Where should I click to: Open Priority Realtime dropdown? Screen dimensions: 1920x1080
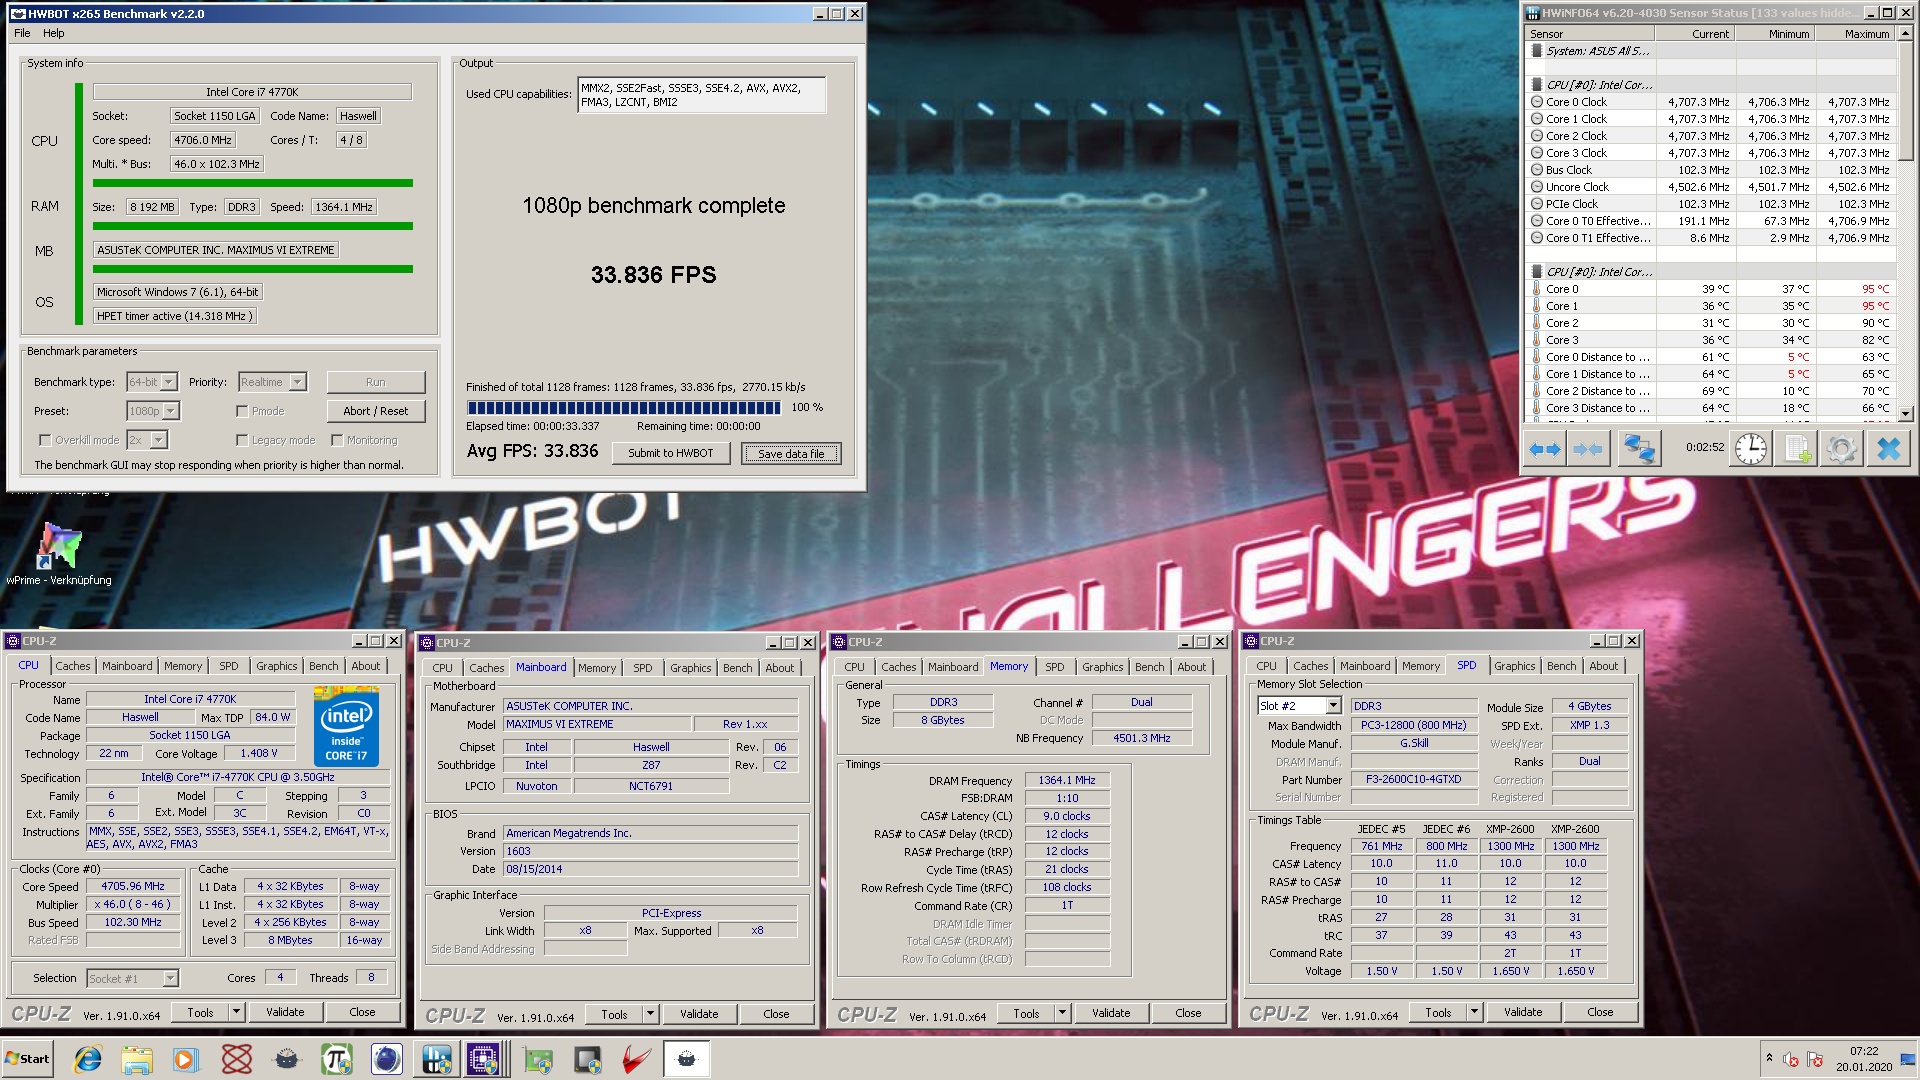click(297, 382)
